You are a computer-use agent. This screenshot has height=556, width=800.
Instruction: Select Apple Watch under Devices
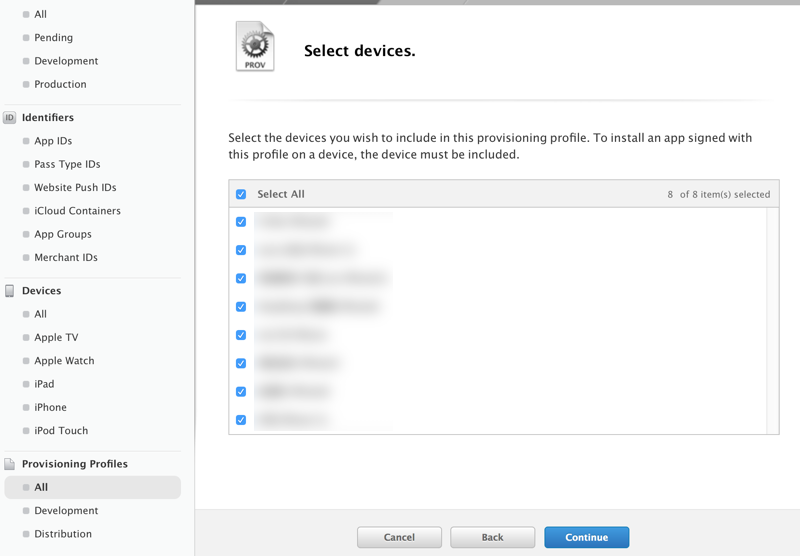(x=64, y=361)
